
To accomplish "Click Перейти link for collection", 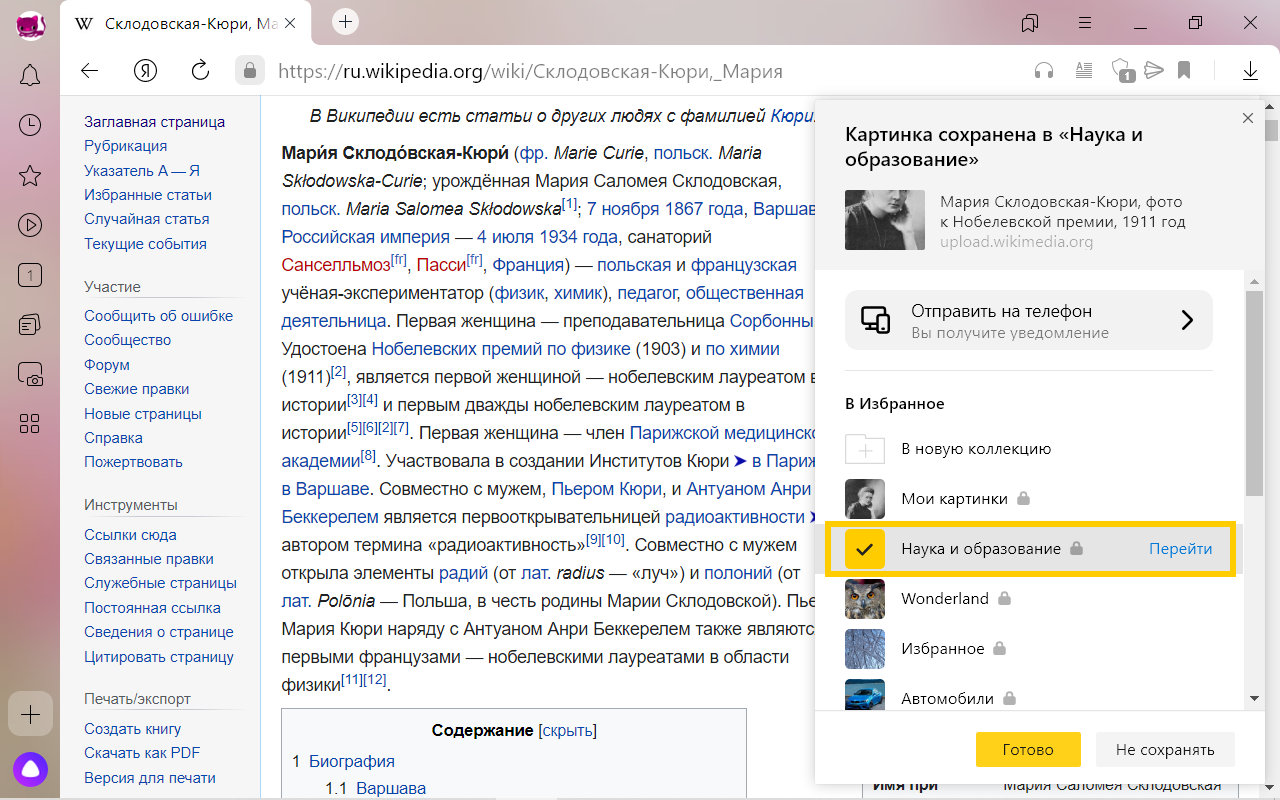I will 1180,549.
